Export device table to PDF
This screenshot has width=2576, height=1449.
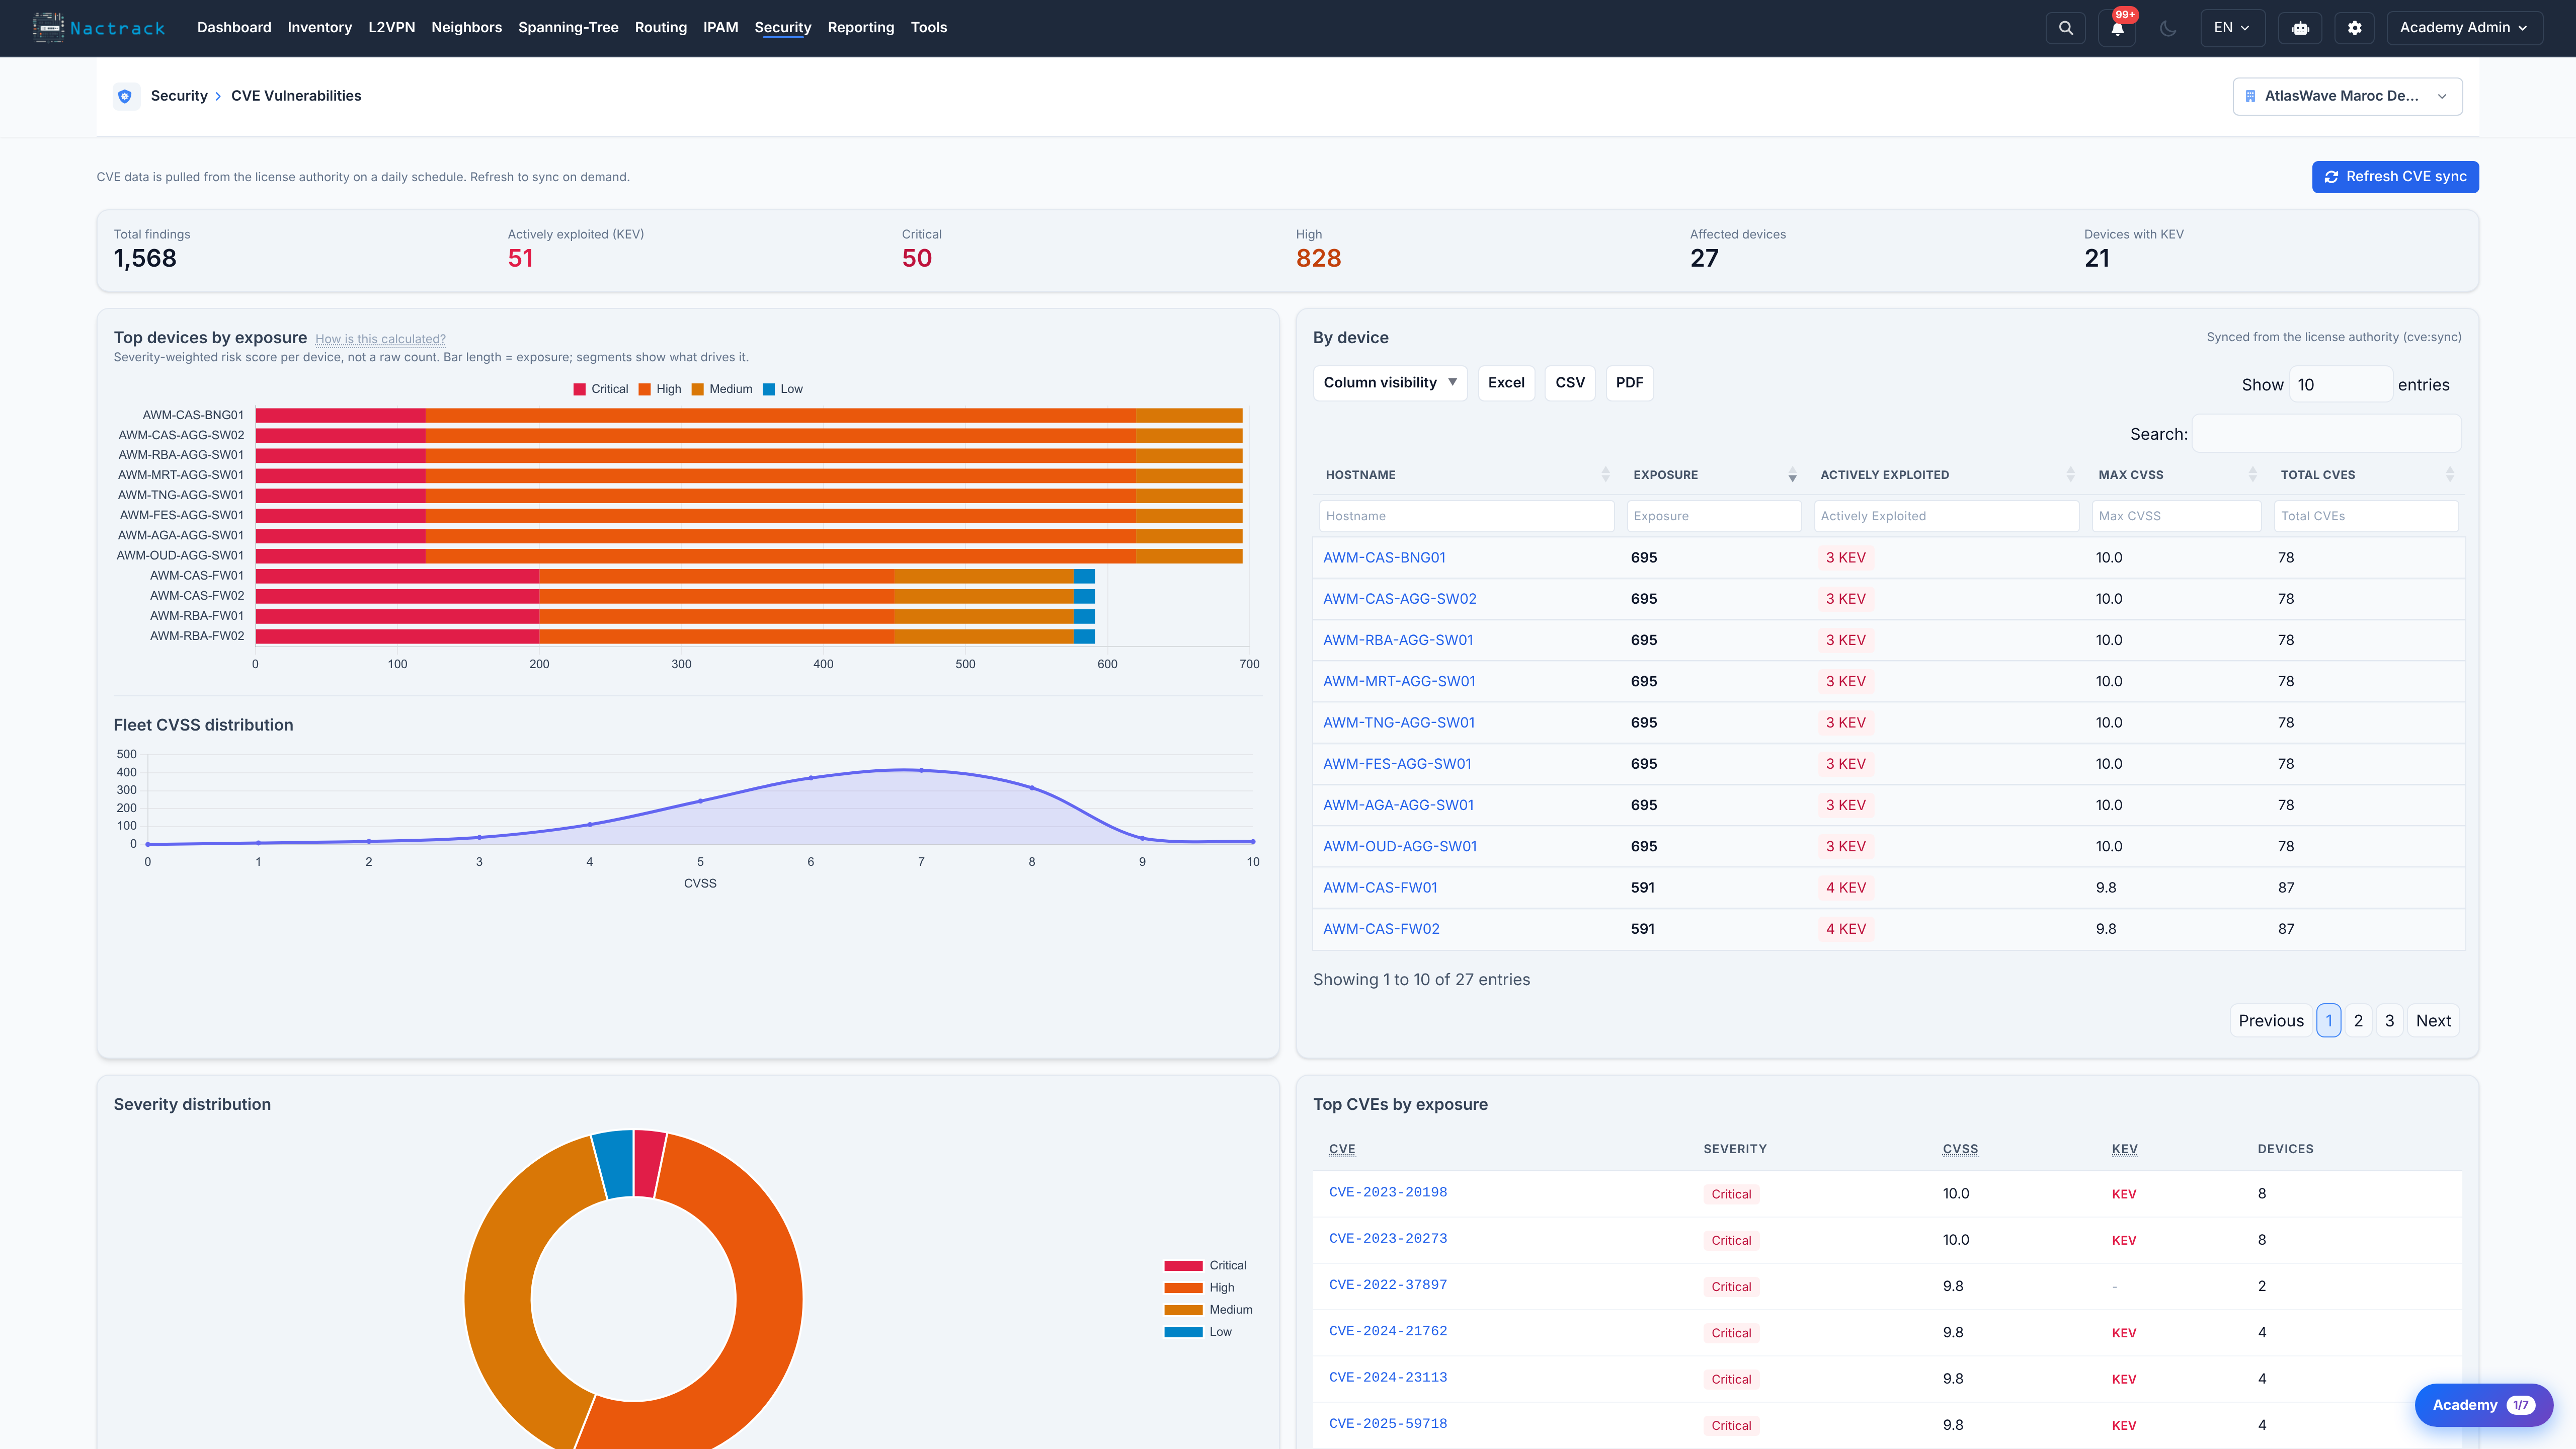[x=1629, y=383]
